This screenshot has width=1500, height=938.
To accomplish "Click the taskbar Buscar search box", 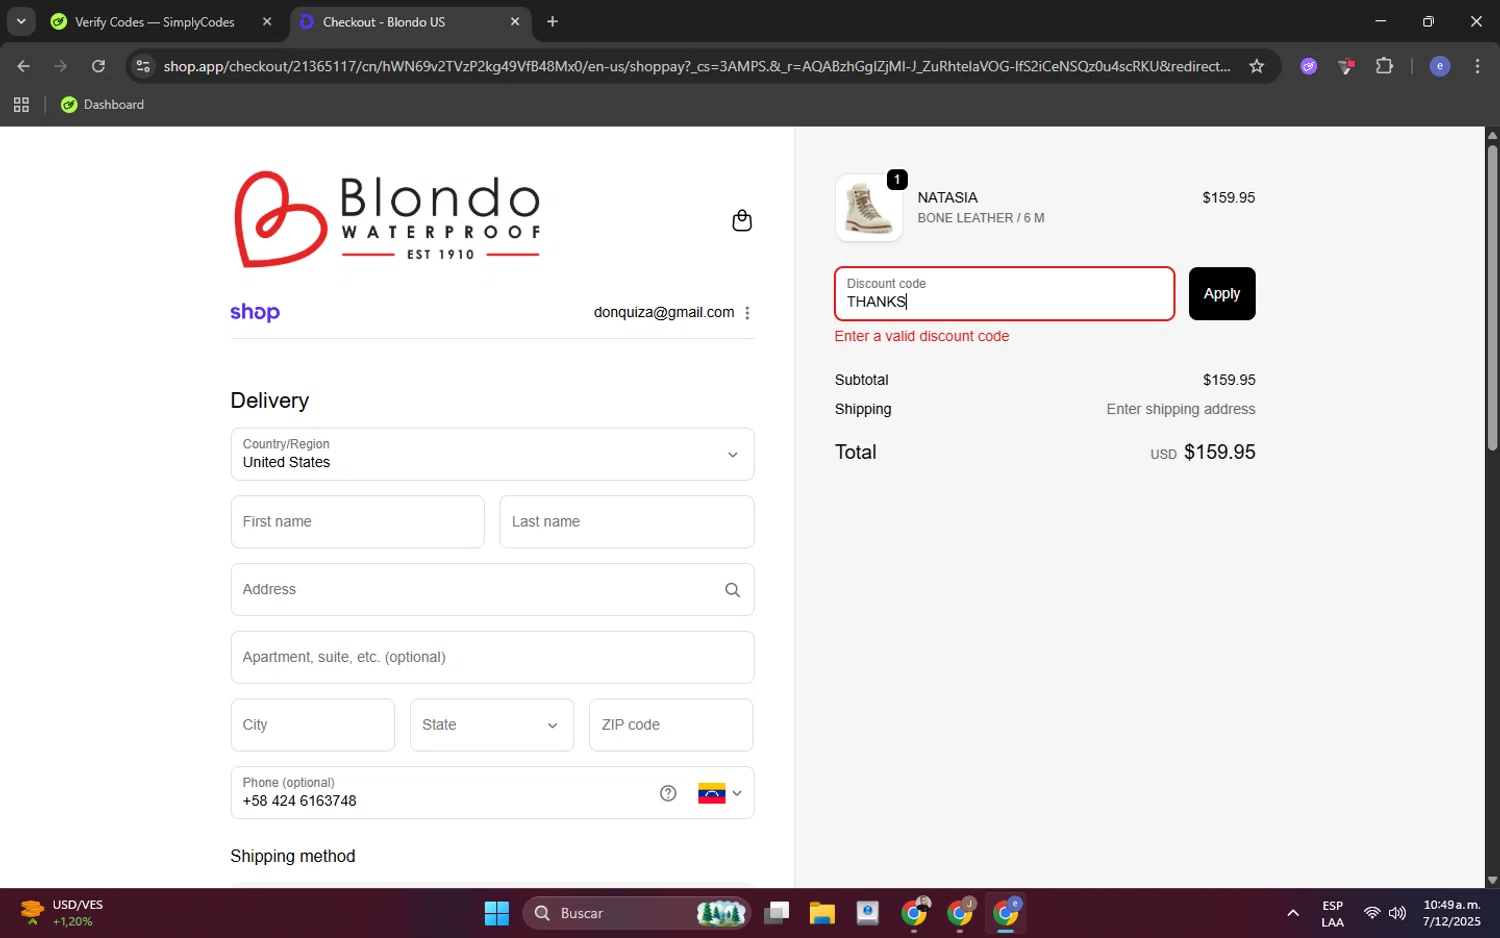I will click(636, 913).
